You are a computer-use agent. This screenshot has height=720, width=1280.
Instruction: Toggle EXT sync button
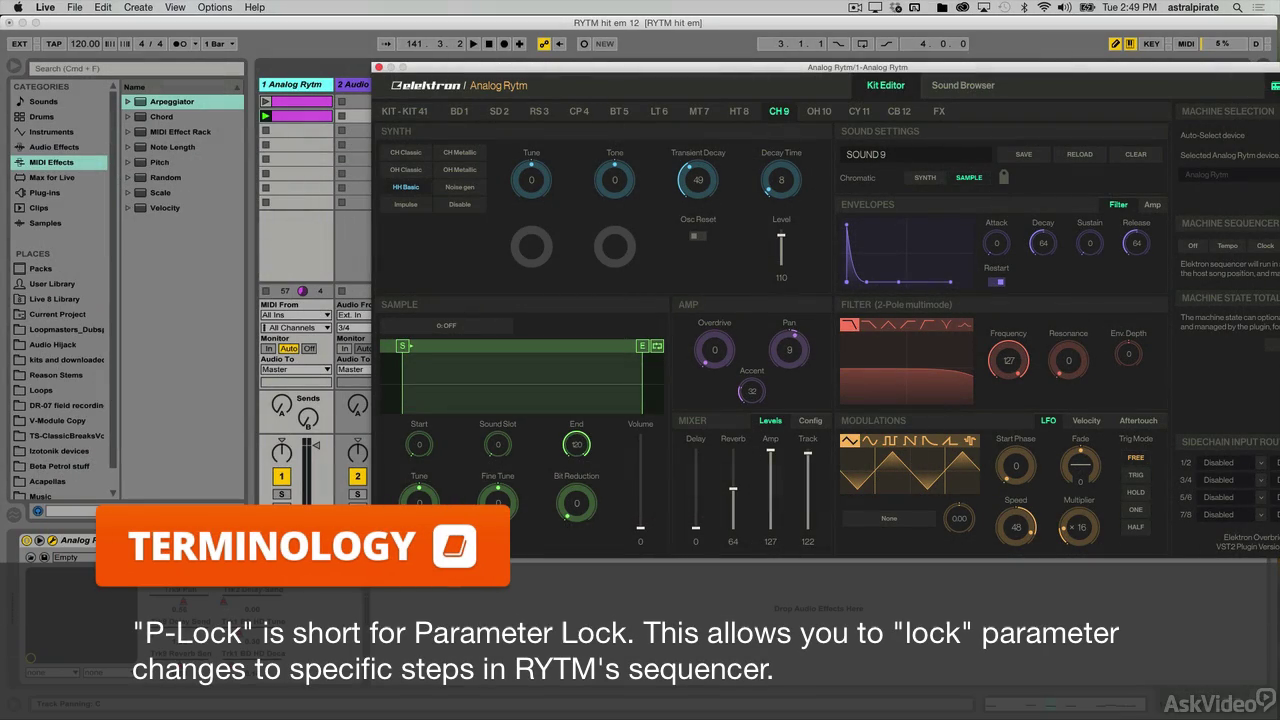point(19,44)
